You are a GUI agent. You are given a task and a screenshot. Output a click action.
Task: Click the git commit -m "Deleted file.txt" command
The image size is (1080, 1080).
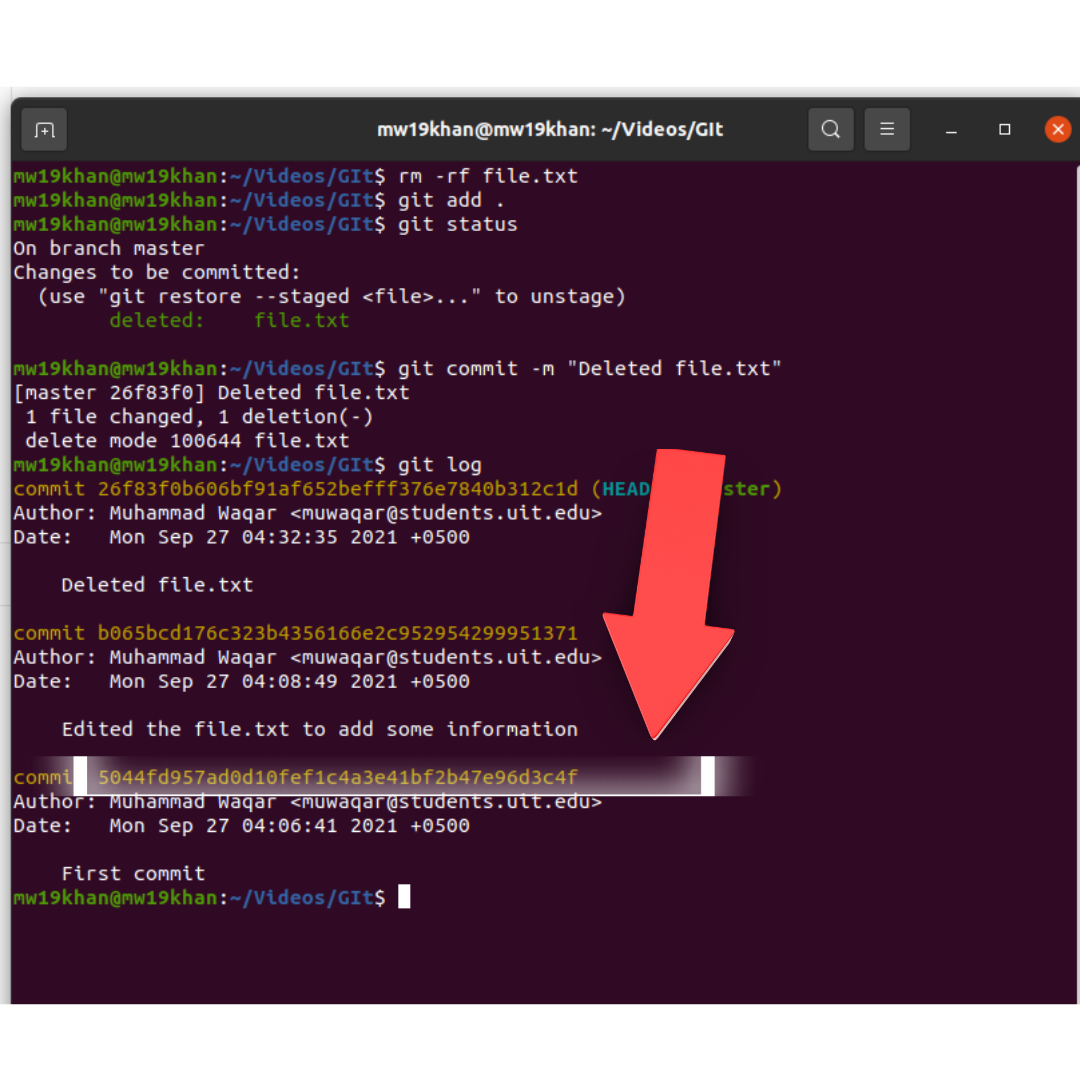pos(590,368)
